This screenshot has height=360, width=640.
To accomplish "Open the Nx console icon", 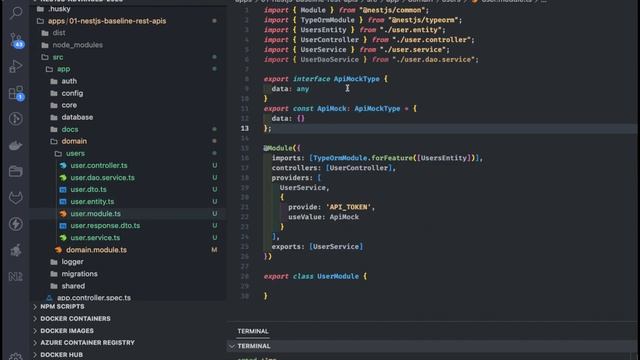I will pyautogui.click(x=16, y=276).
